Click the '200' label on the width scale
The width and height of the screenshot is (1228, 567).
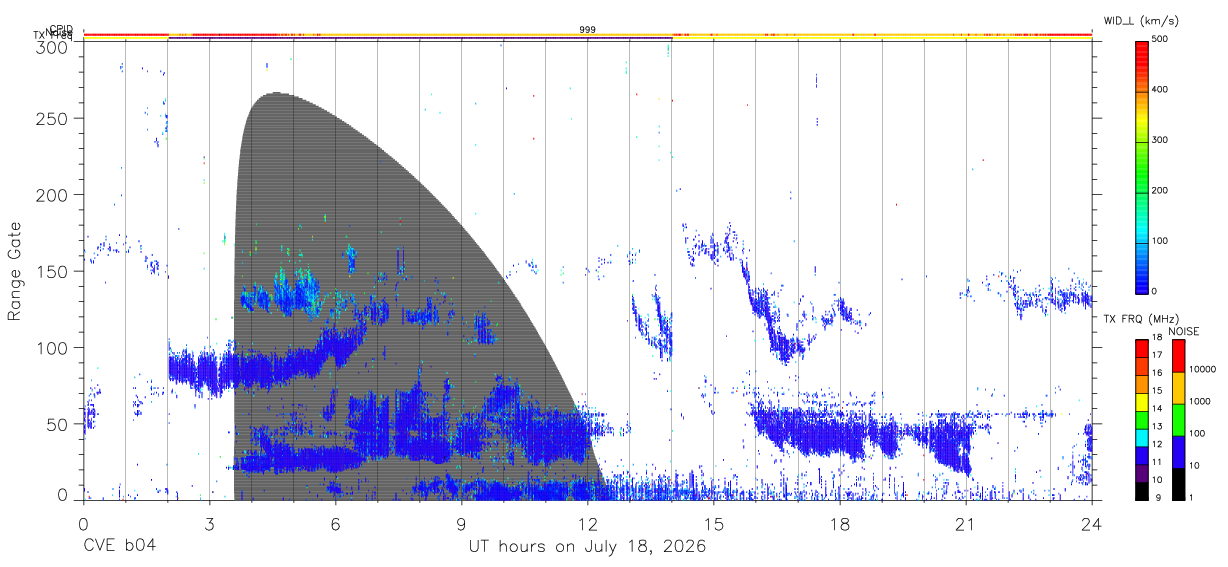click(x=1160, y=190)
